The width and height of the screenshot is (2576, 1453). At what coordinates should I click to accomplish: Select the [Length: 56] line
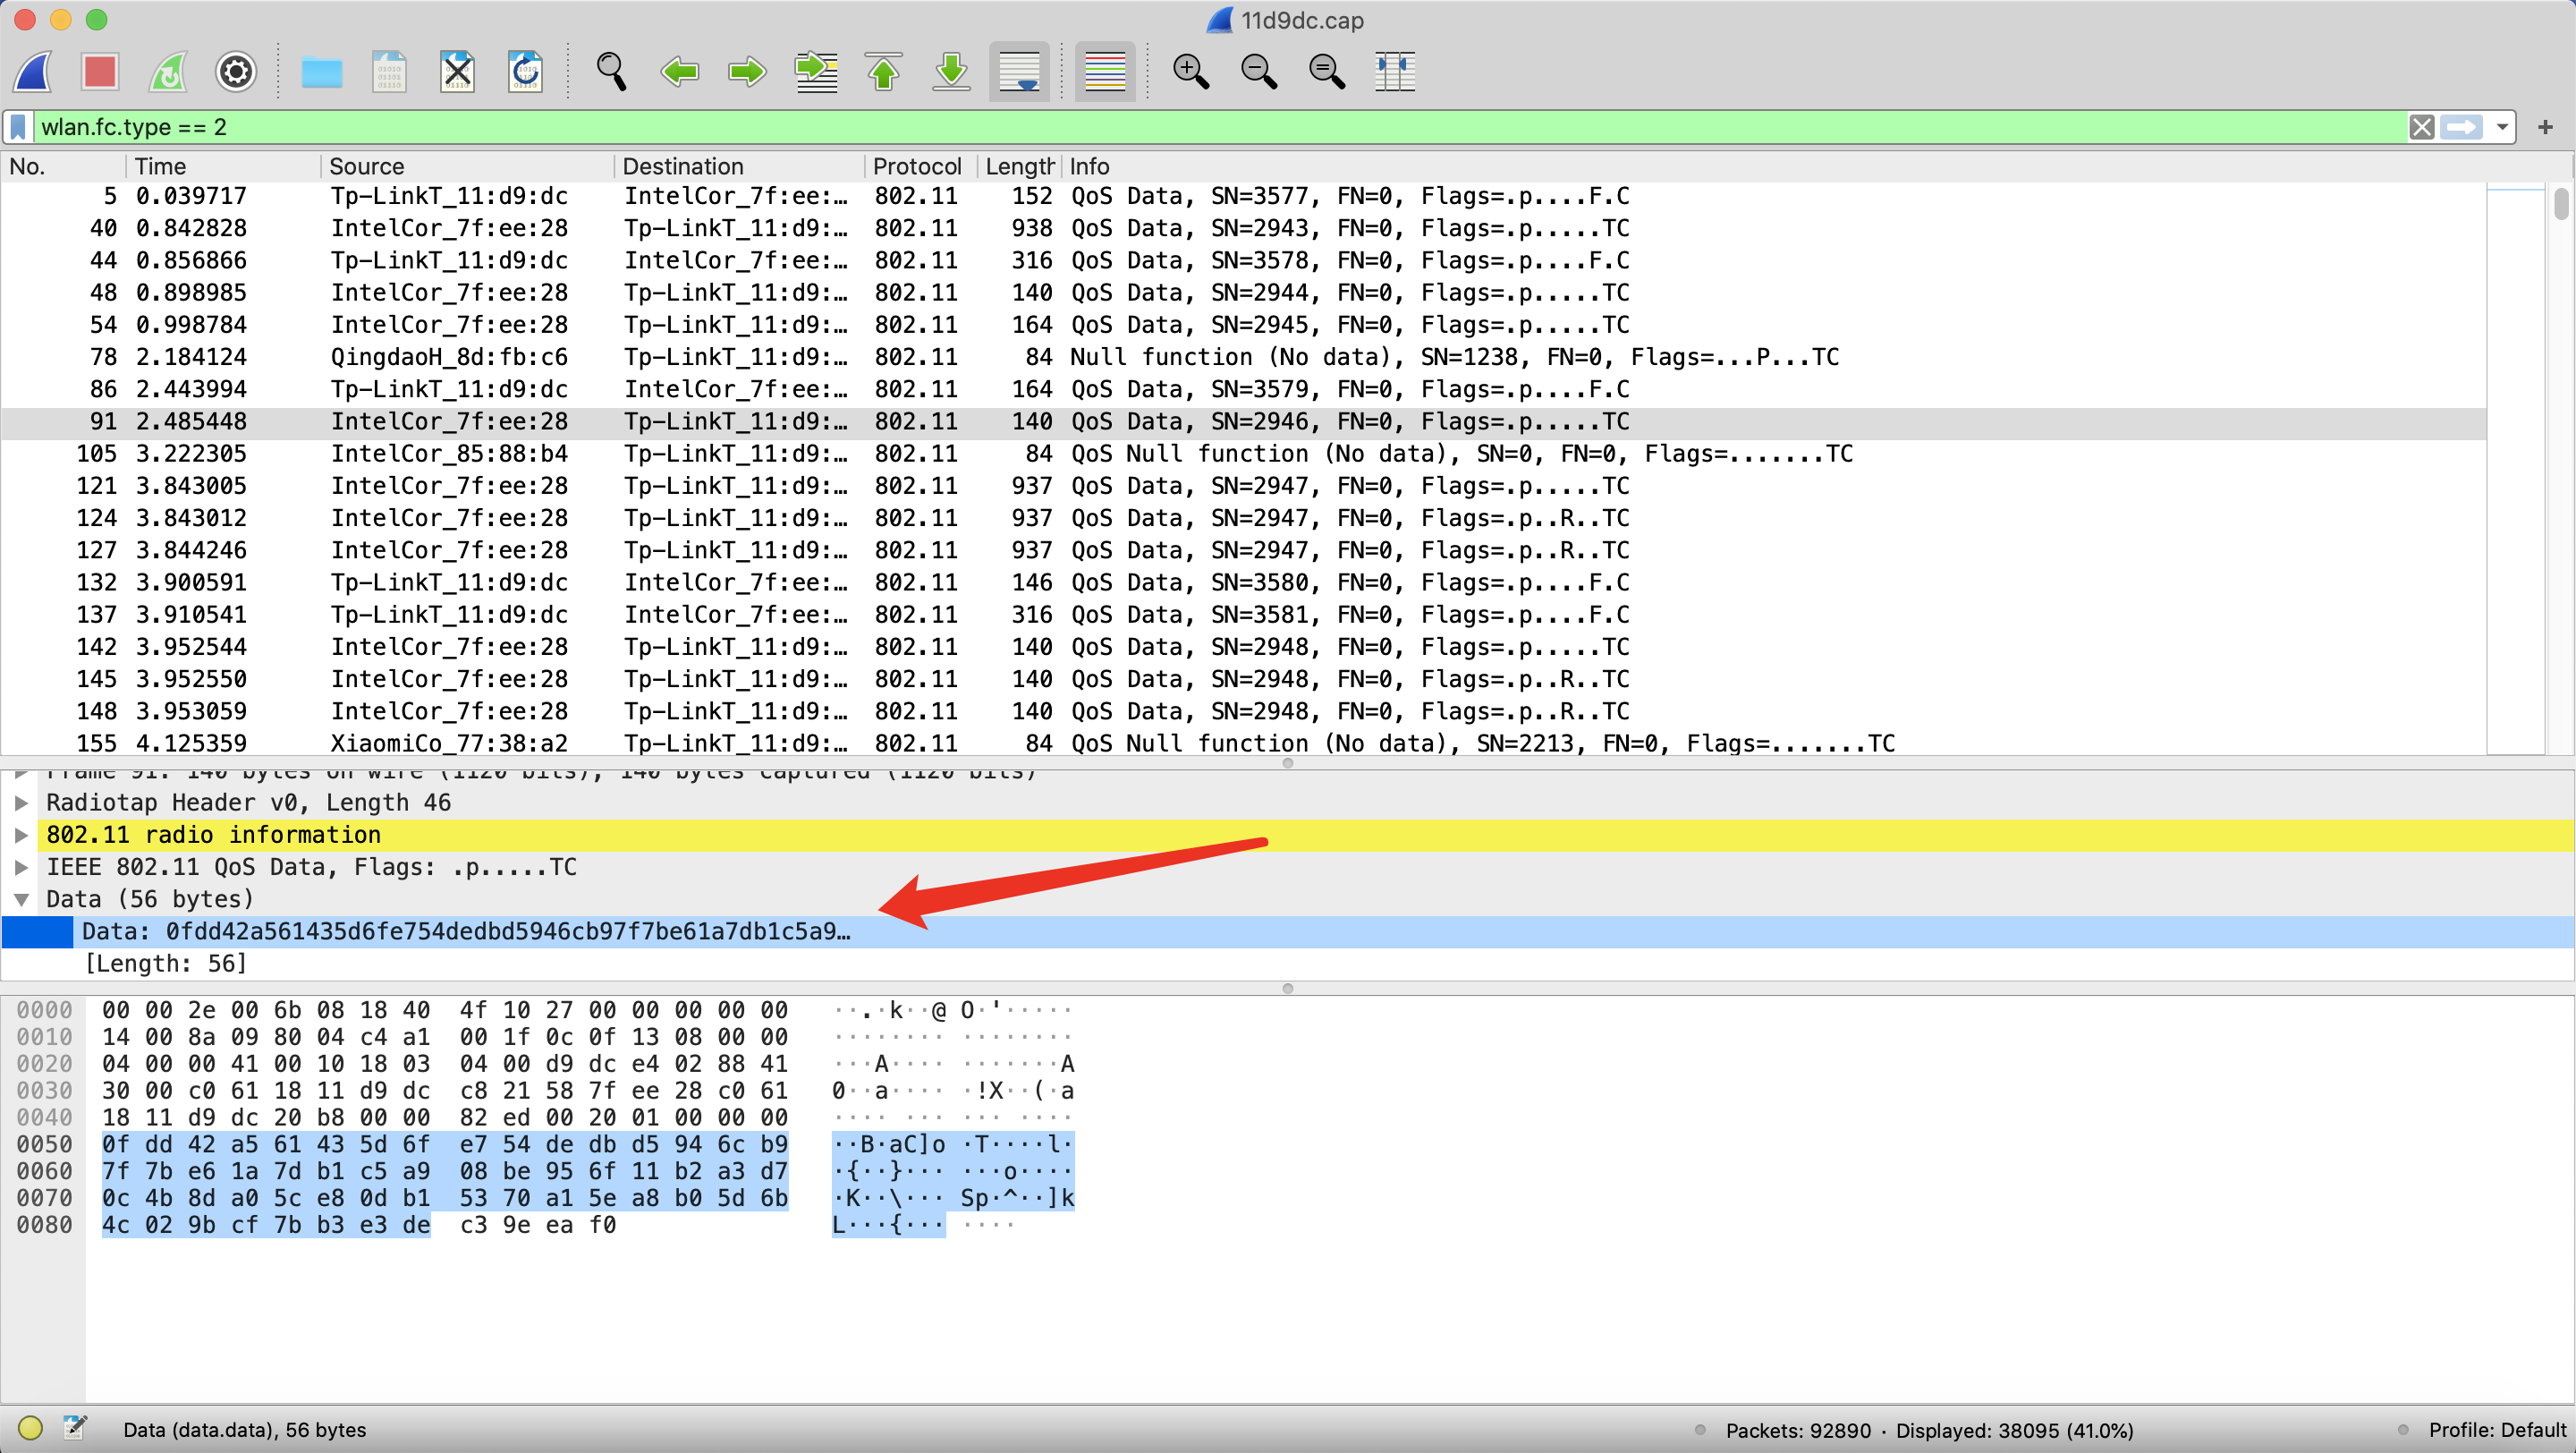(x=1288, y=964)
